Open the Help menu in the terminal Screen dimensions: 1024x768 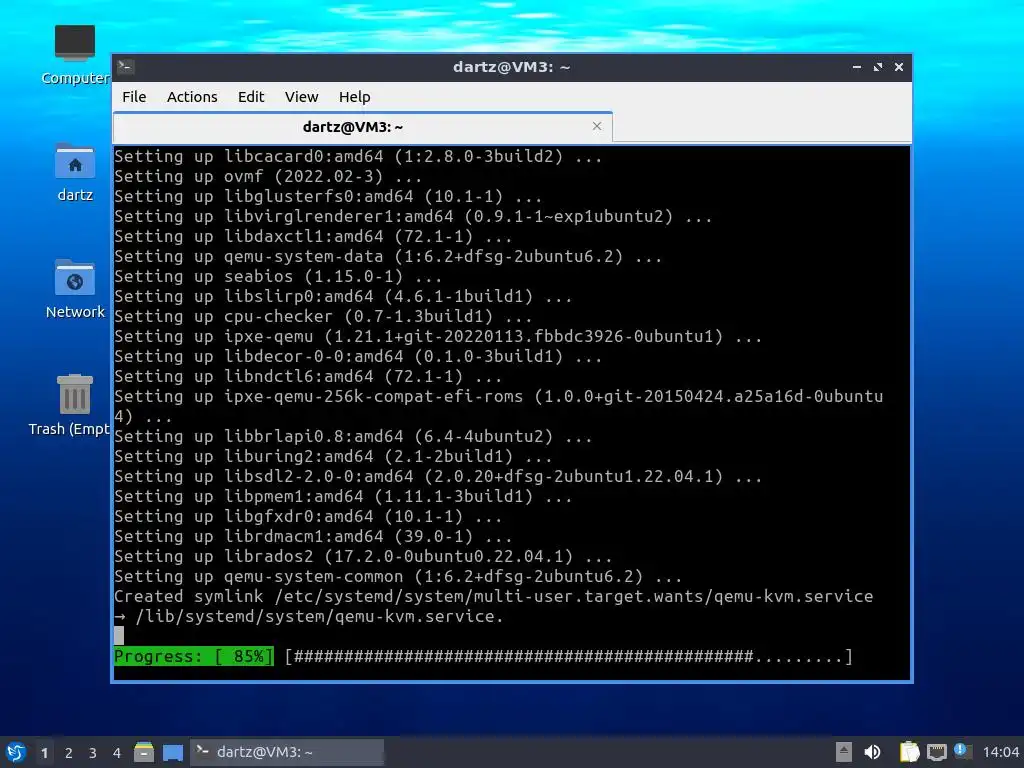pos(355,97)
